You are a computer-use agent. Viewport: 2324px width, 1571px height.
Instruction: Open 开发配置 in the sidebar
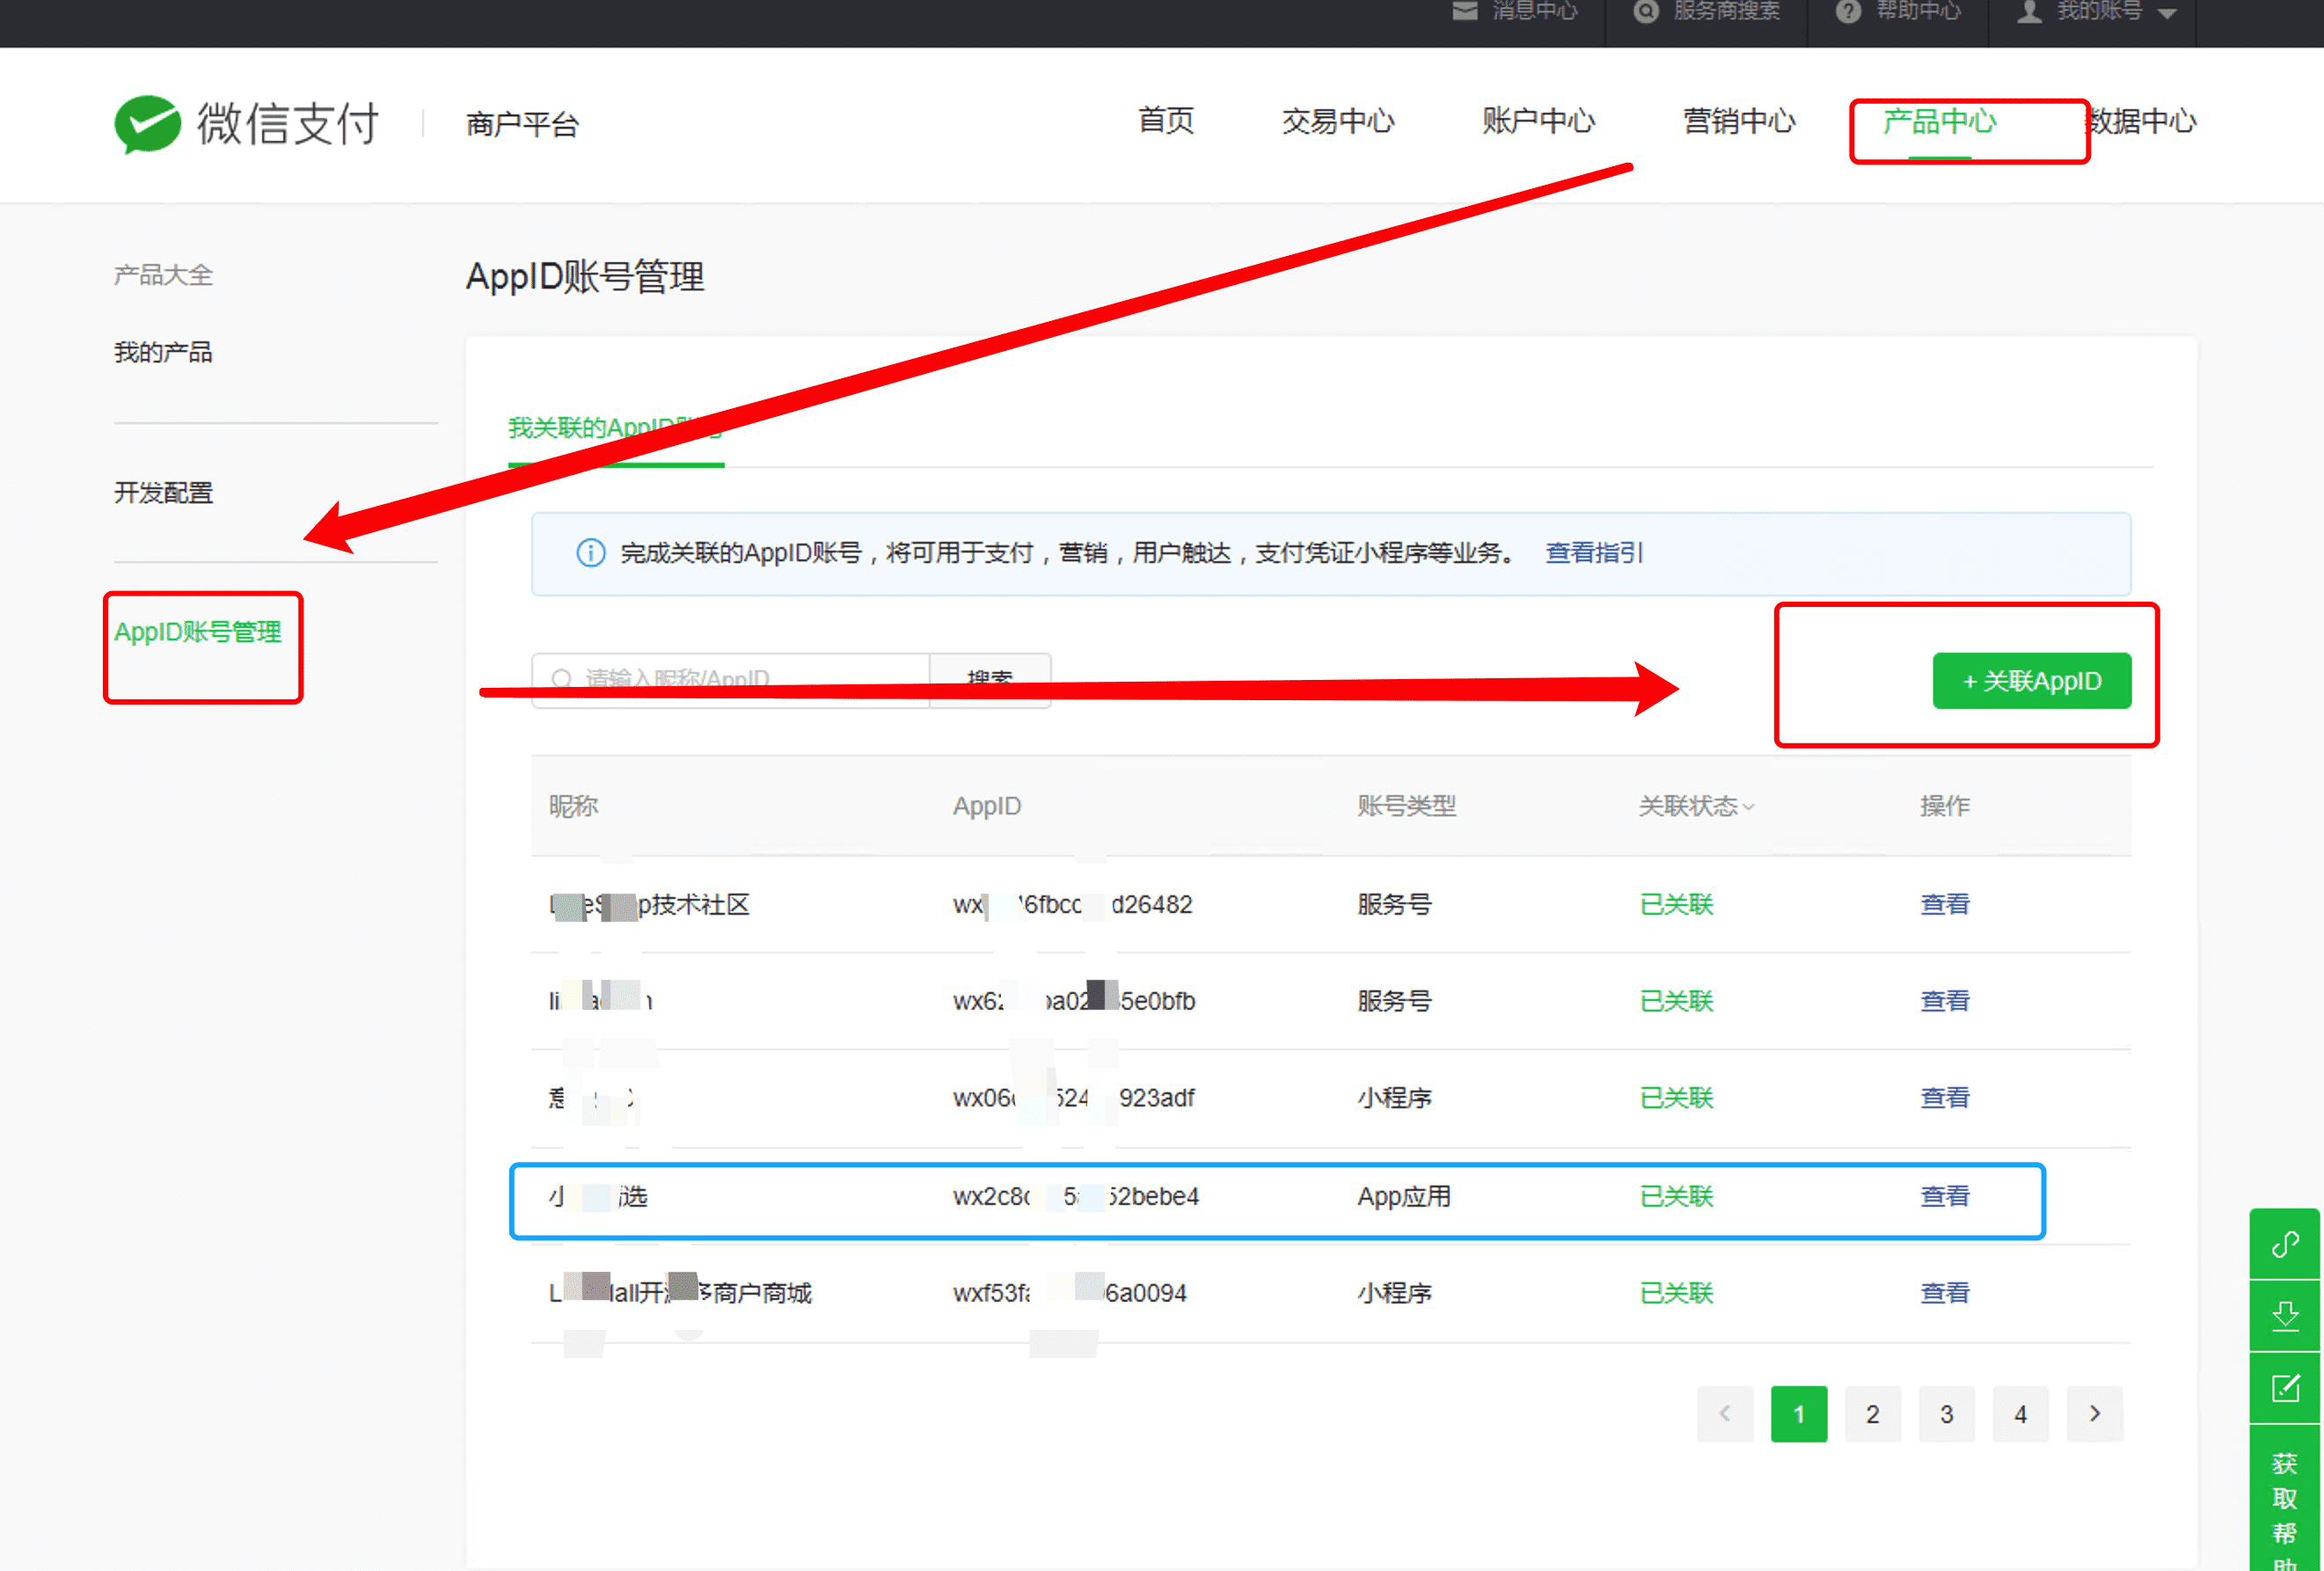pyautogui.click(x=163, y=493)
